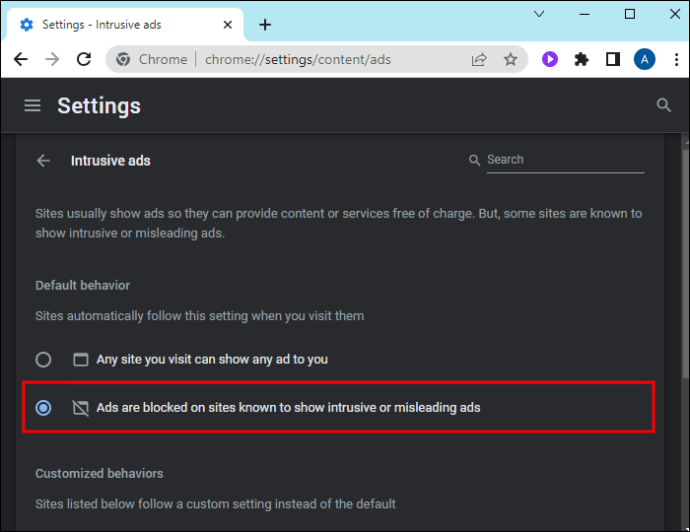Viewport: 690px width, 532px height.
Task: Expand the tab search chevron
Action: (x=539, y=14)
